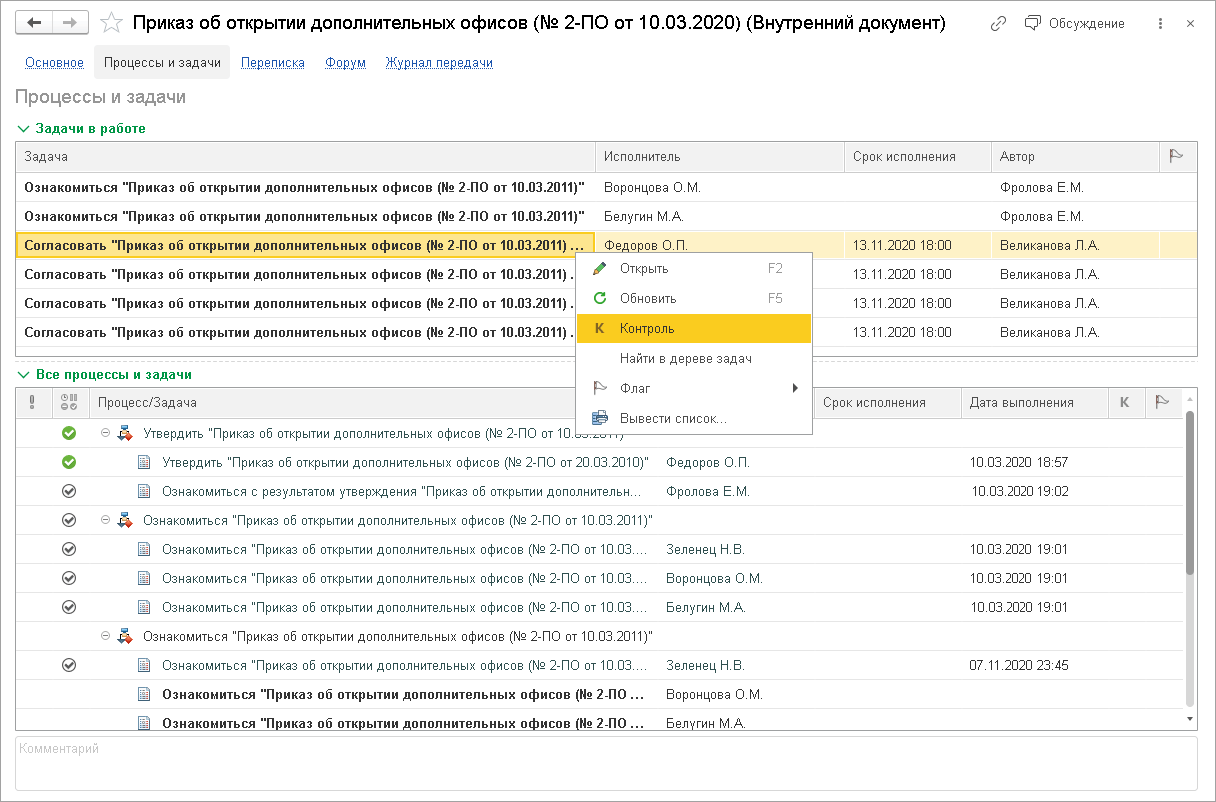Collapse the Утвердить process tree node
This screenshot has height=802, width=1216.
click(105, 433)
